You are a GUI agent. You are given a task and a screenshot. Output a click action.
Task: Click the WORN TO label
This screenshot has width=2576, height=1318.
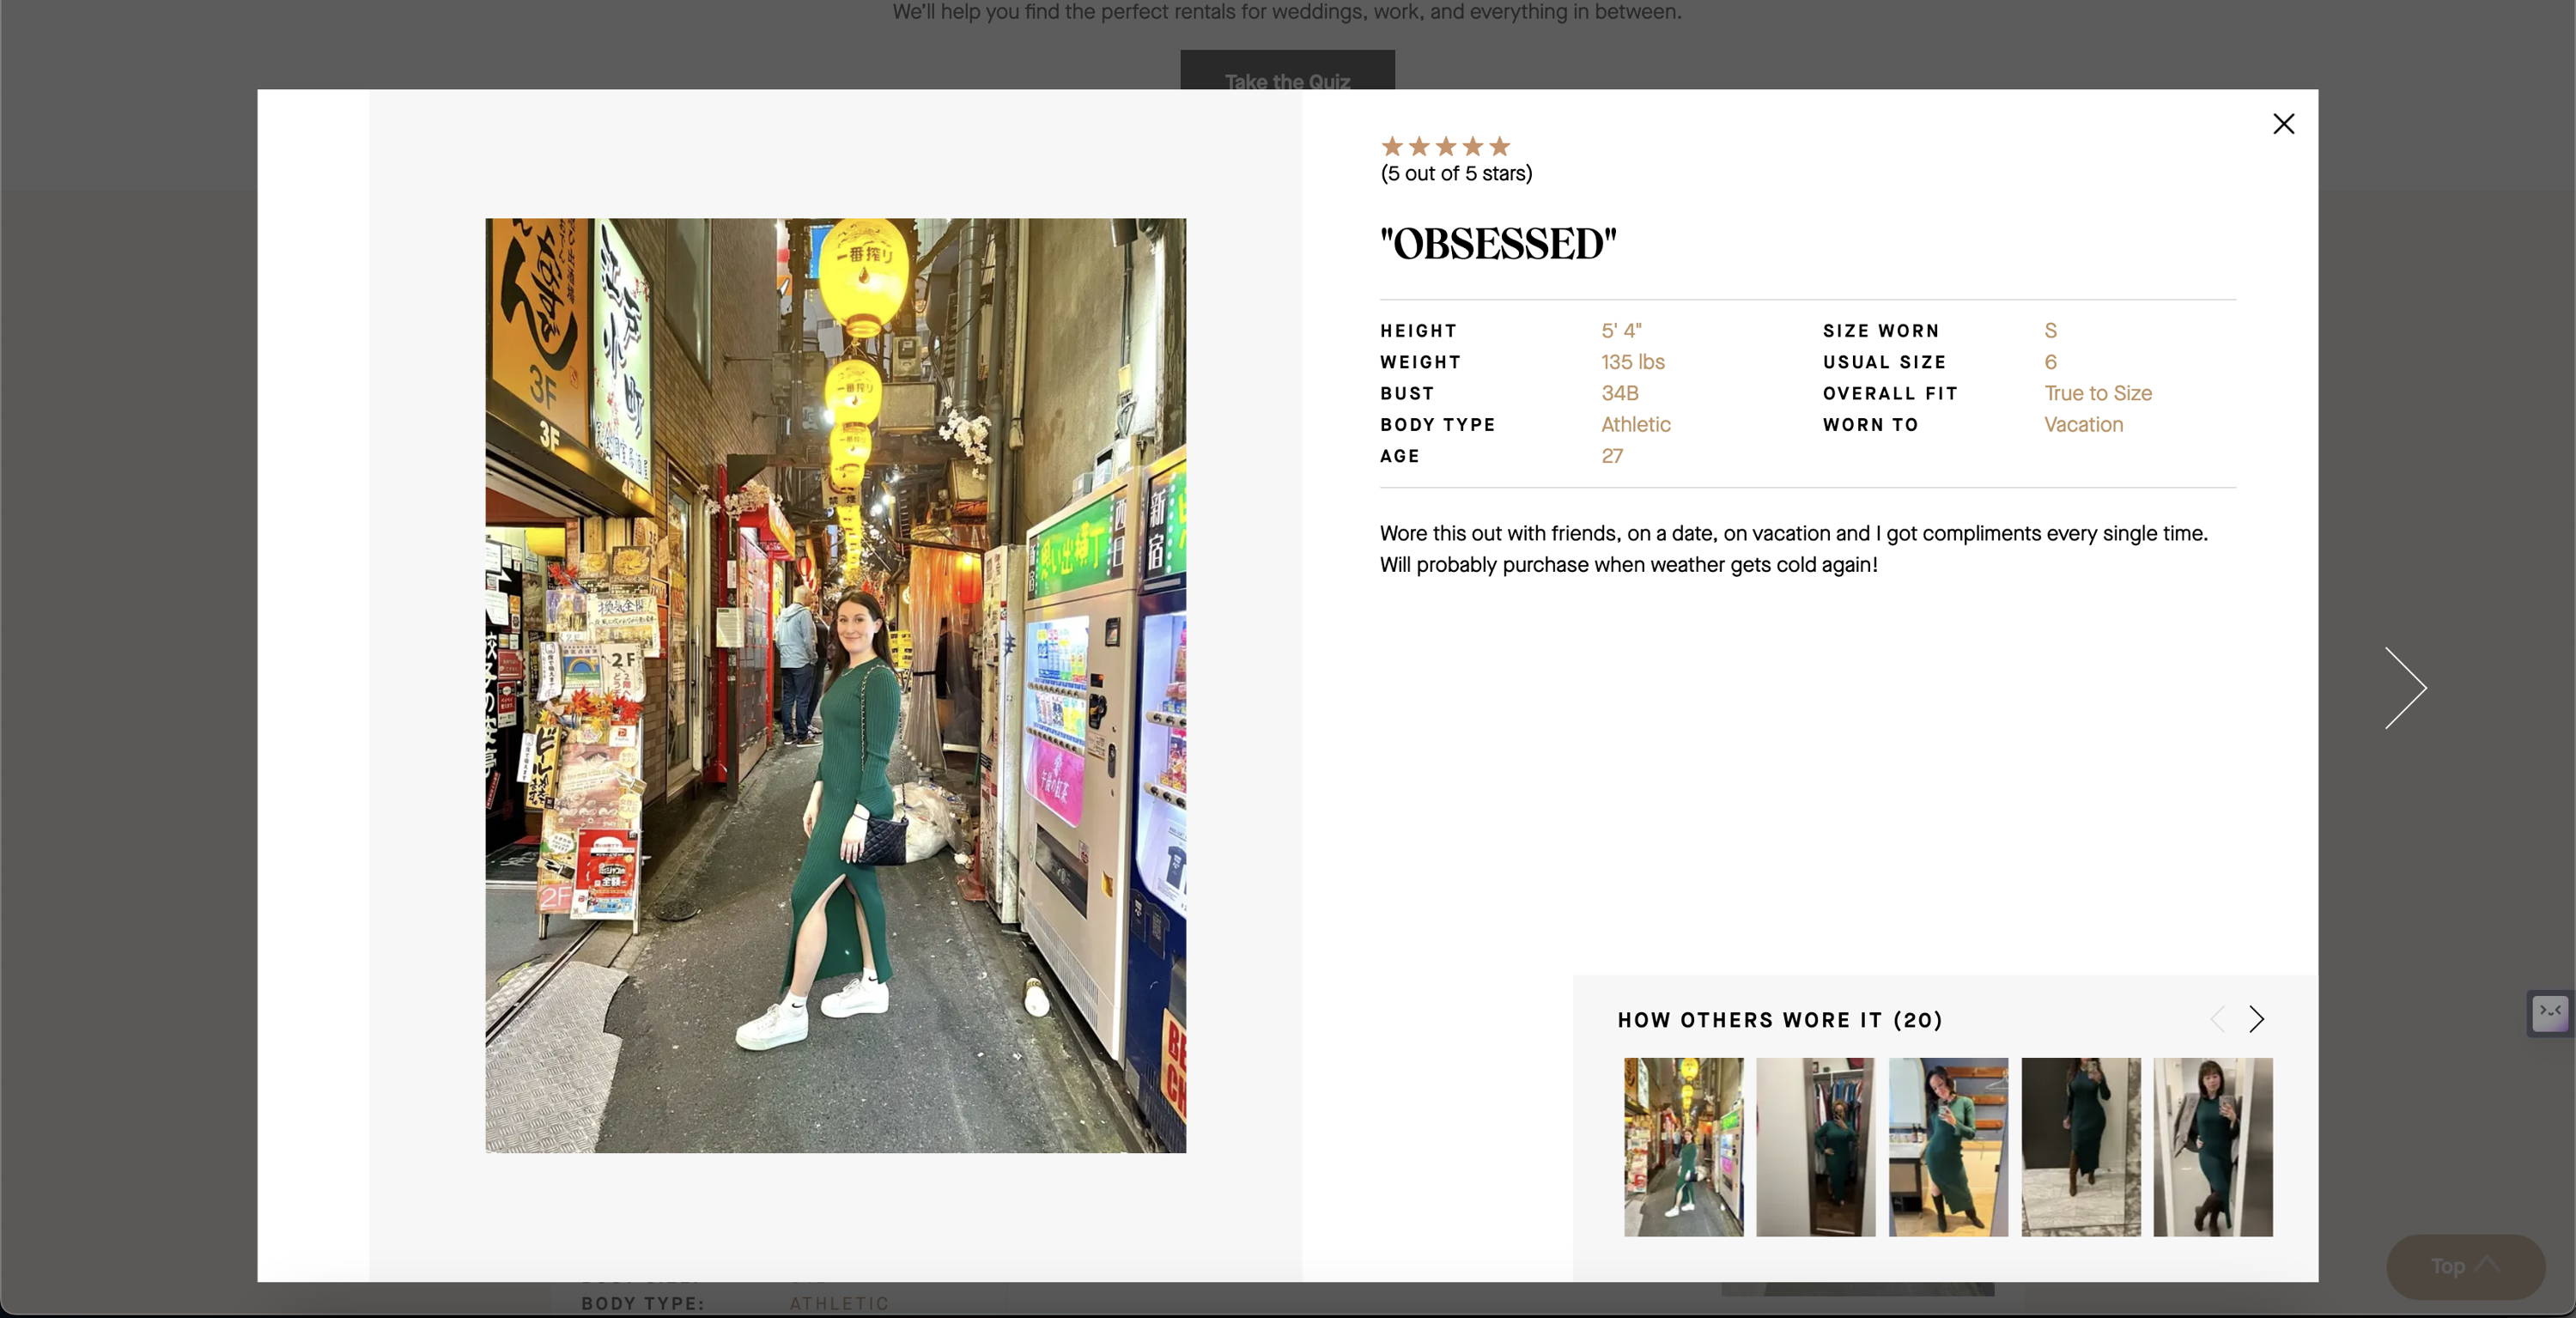pyautogui.click(x=1870, y=425)
